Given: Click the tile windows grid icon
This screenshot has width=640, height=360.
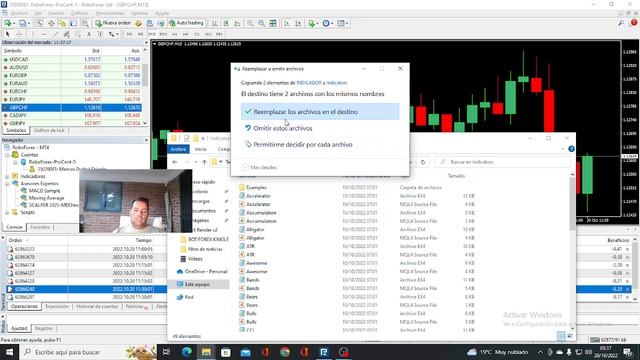Looking at the screenshot, I should [273, 23].
